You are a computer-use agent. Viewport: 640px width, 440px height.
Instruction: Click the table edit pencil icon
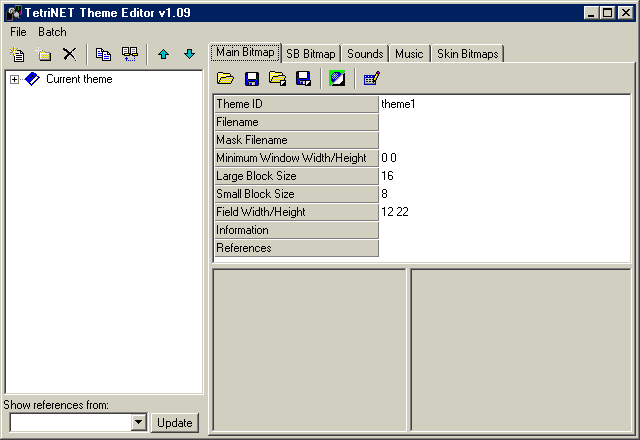point(371,78)
